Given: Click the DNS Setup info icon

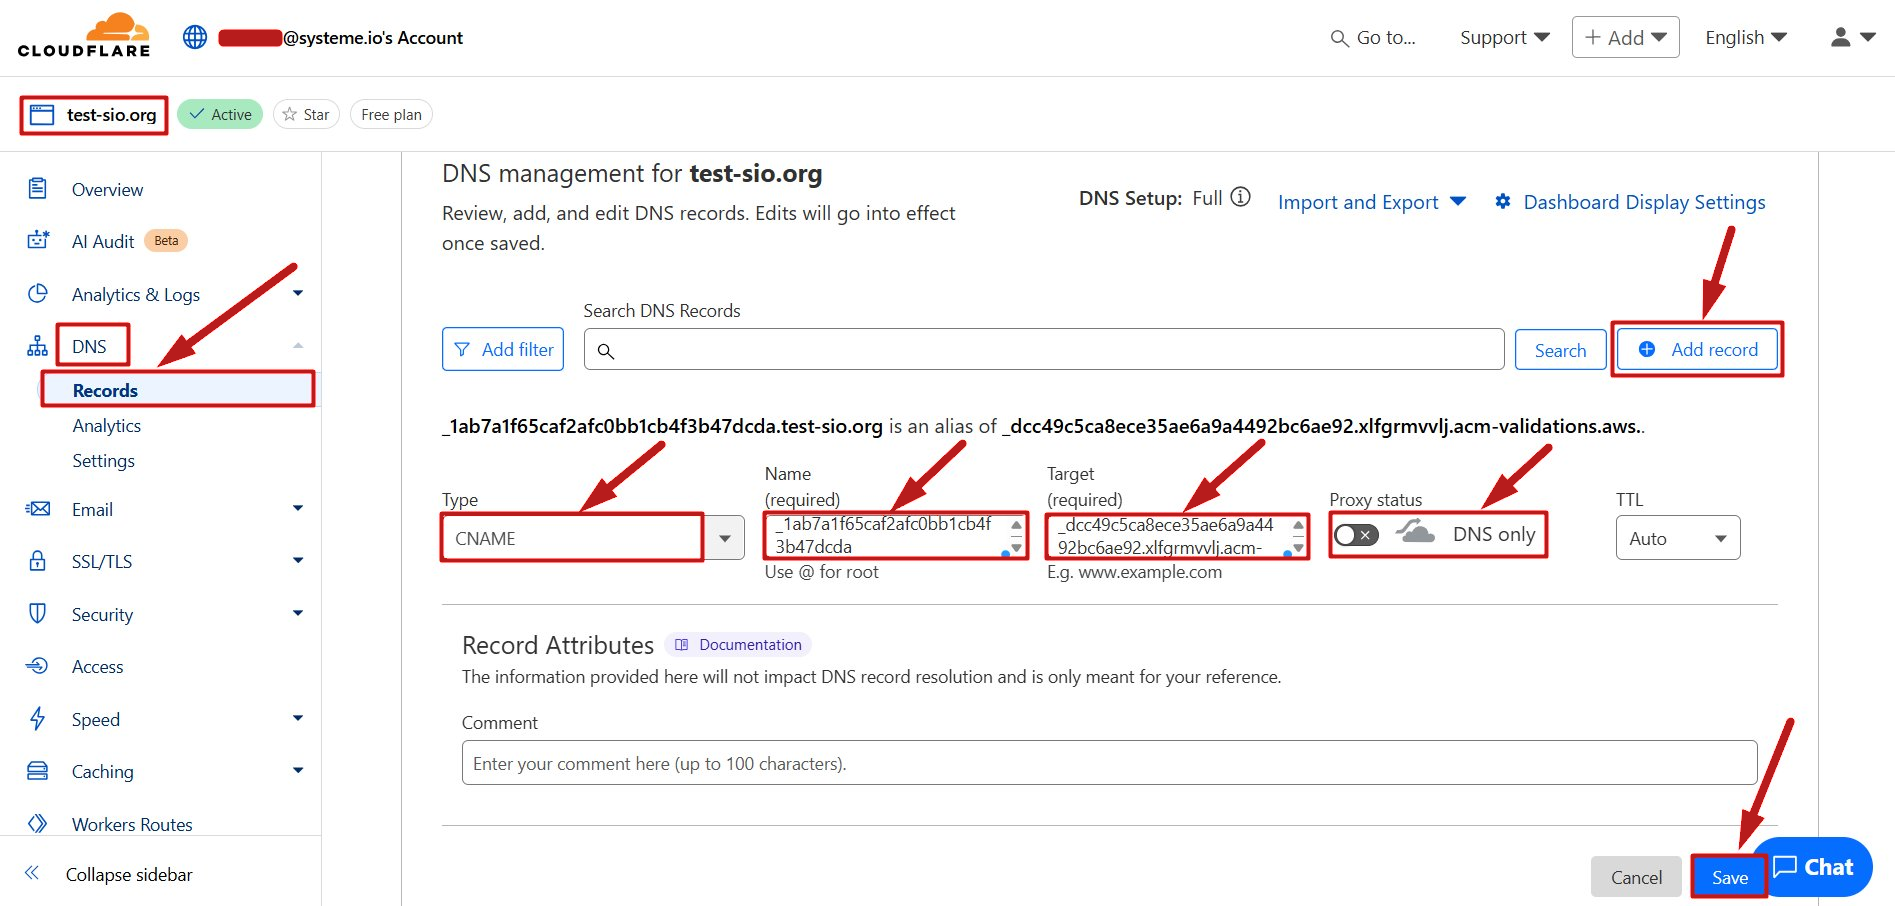Looking at the screenshot, I should (1240, 197).
